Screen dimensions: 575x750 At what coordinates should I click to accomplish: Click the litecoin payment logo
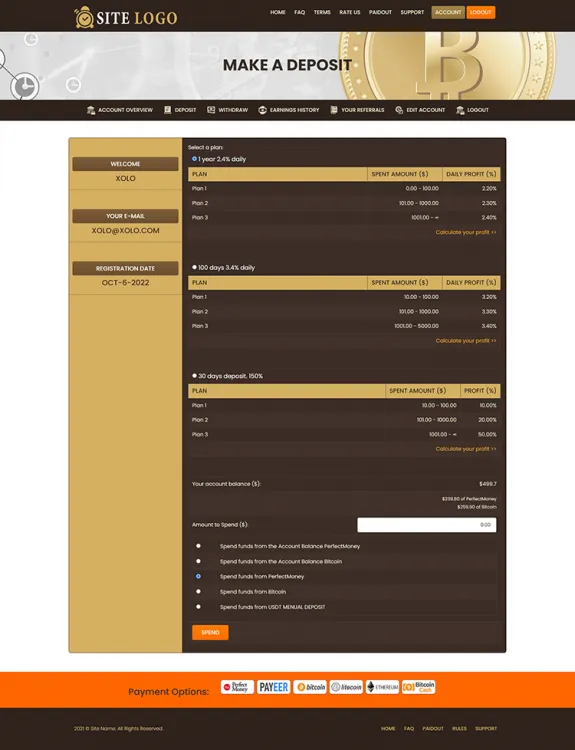(346, 687)
